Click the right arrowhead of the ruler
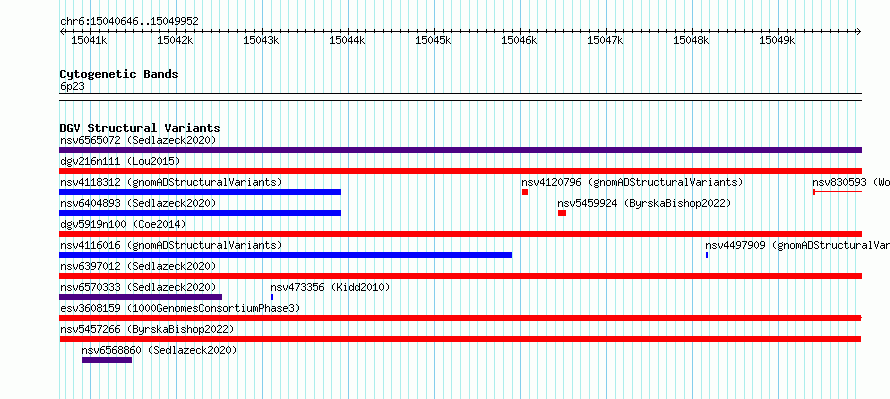This screenshot has height=399, width=890. click(x=859, y=31)
